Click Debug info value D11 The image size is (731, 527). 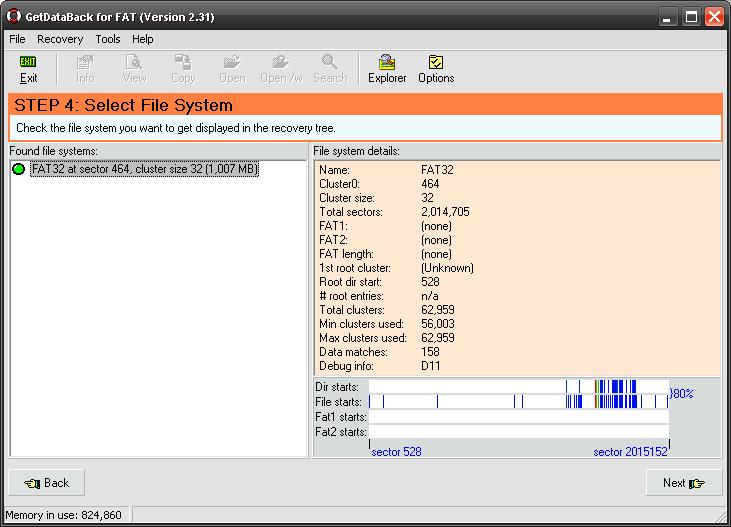click(430, 366)
